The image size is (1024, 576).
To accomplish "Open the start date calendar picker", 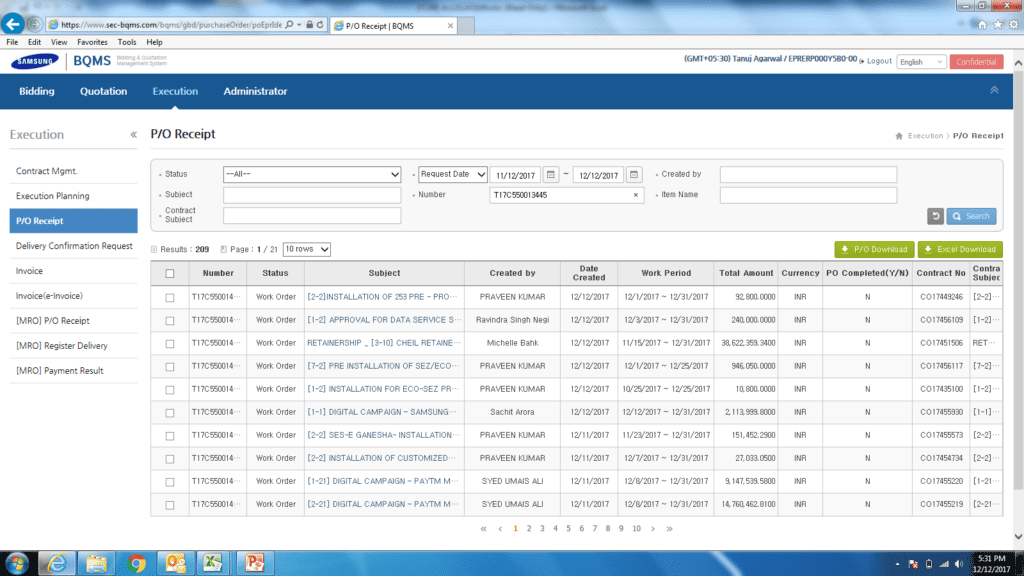I will point(551,173).
